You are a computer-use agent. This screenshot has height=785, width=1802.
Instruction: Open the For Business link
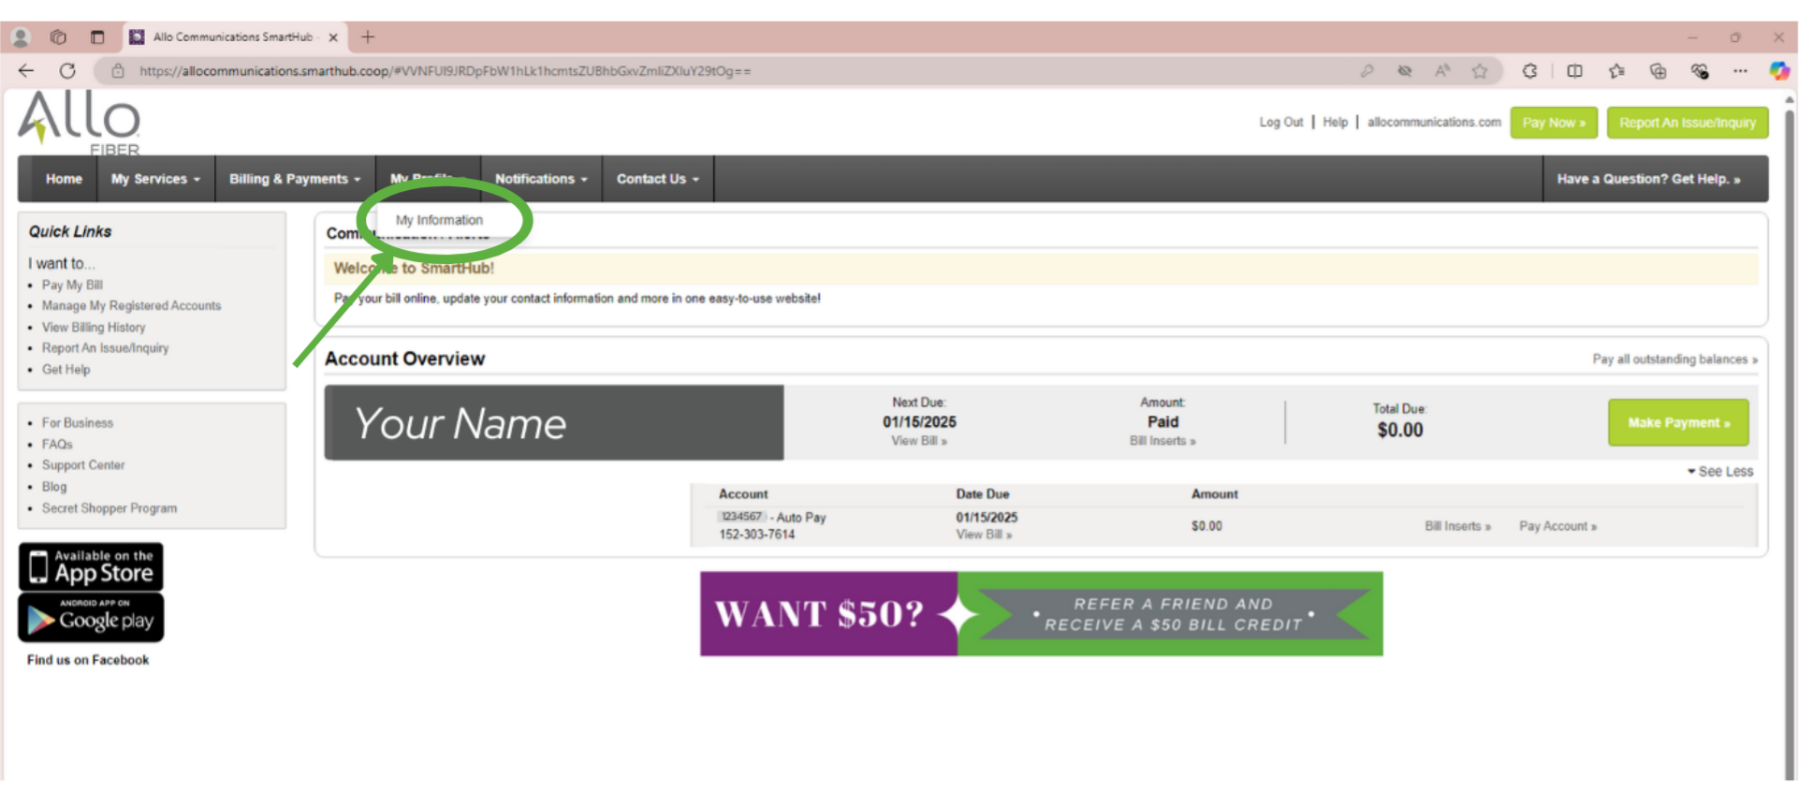coord(77,423)
